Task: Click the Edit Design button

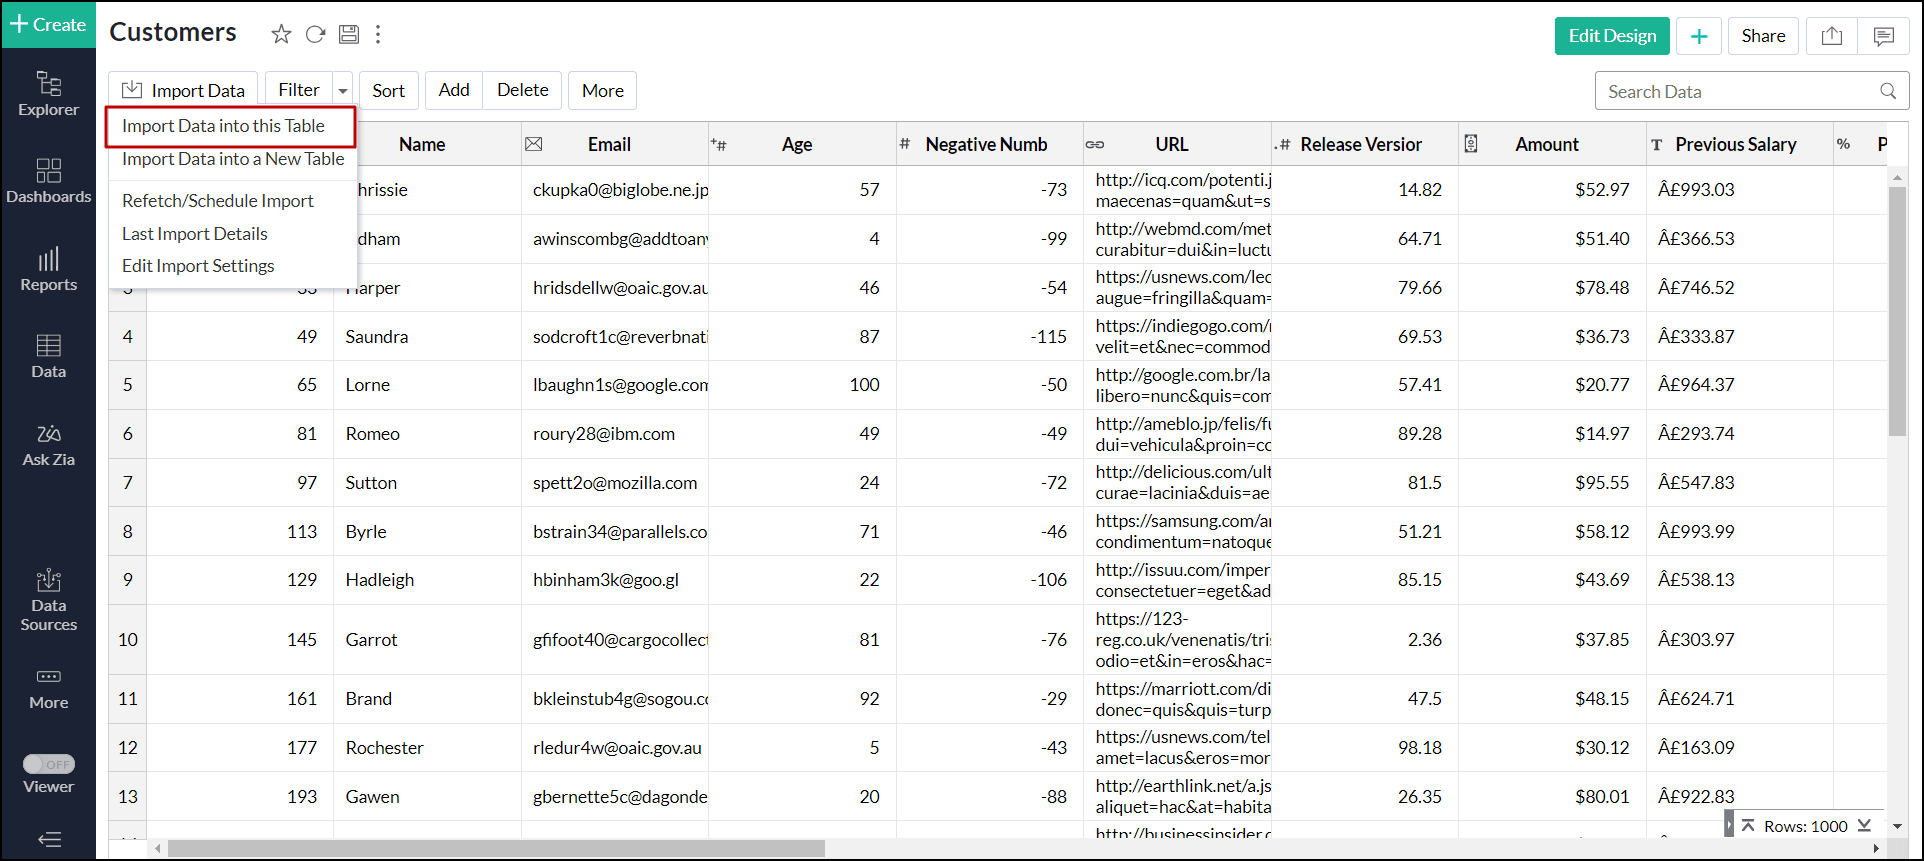Action: point(1611,37)
